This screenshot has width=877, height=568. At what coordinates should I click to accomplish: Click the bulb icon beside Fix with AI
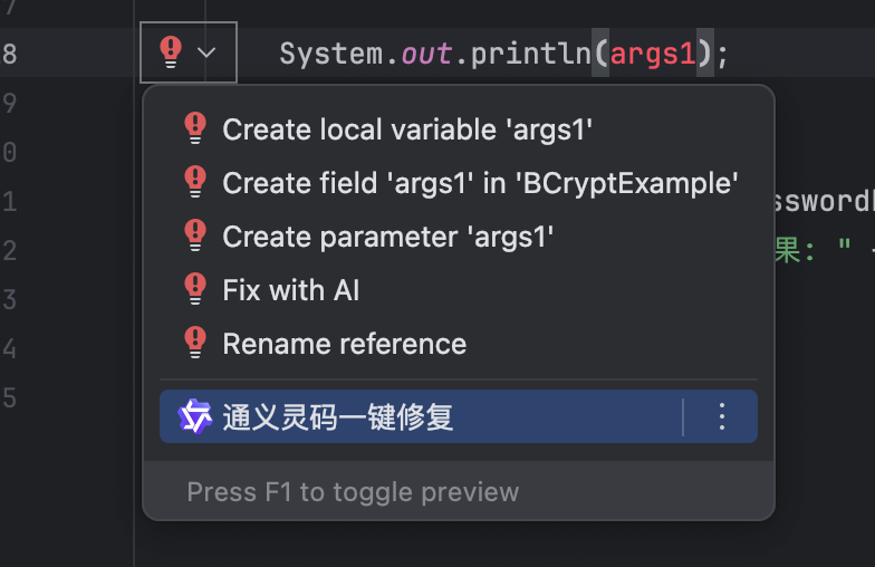click(x=195, y=289)
